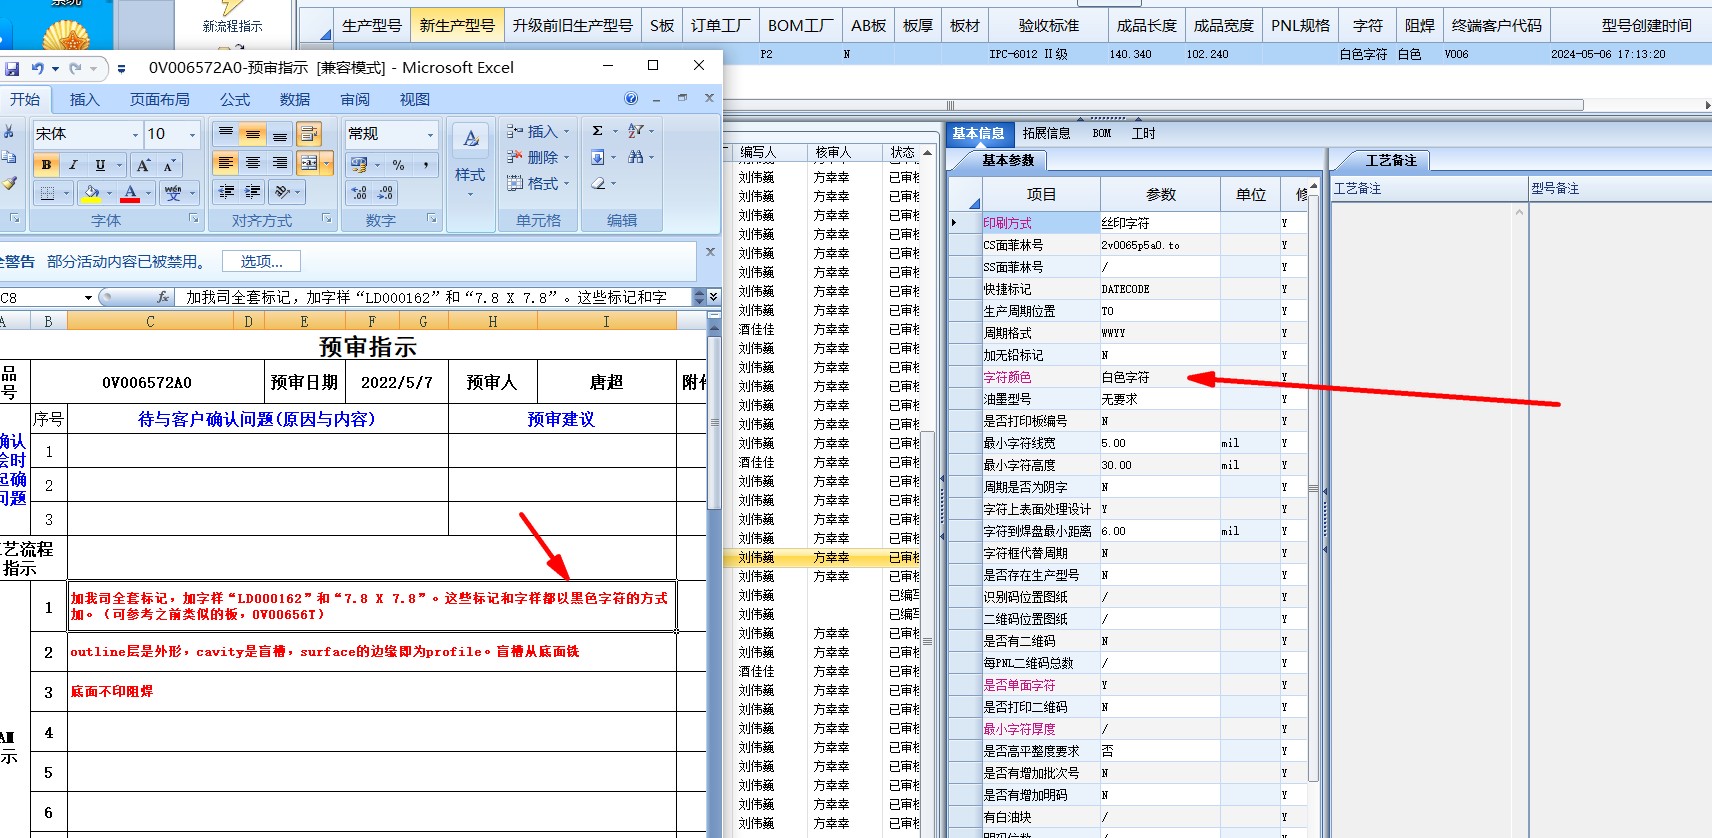This screenshot has height=838, width=1712.
Task: Increase indent in alignment group
Action: 253,191
